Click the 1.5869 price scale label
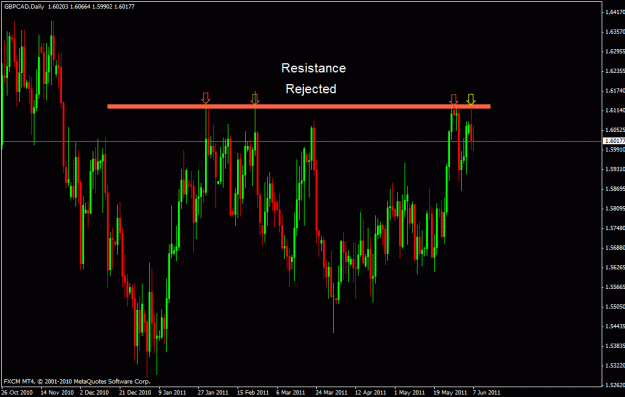 [615, 189]
